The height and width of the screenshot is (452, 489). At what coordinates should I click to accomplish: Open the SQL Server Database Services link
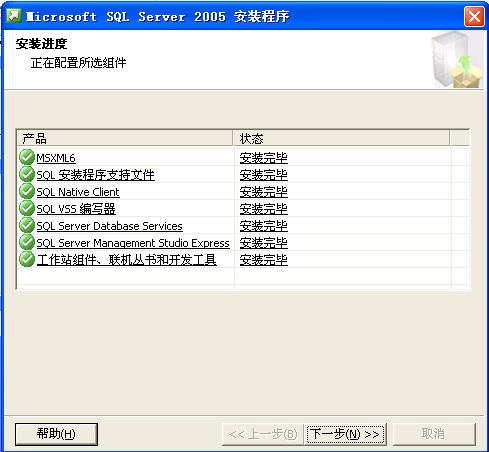109,226
